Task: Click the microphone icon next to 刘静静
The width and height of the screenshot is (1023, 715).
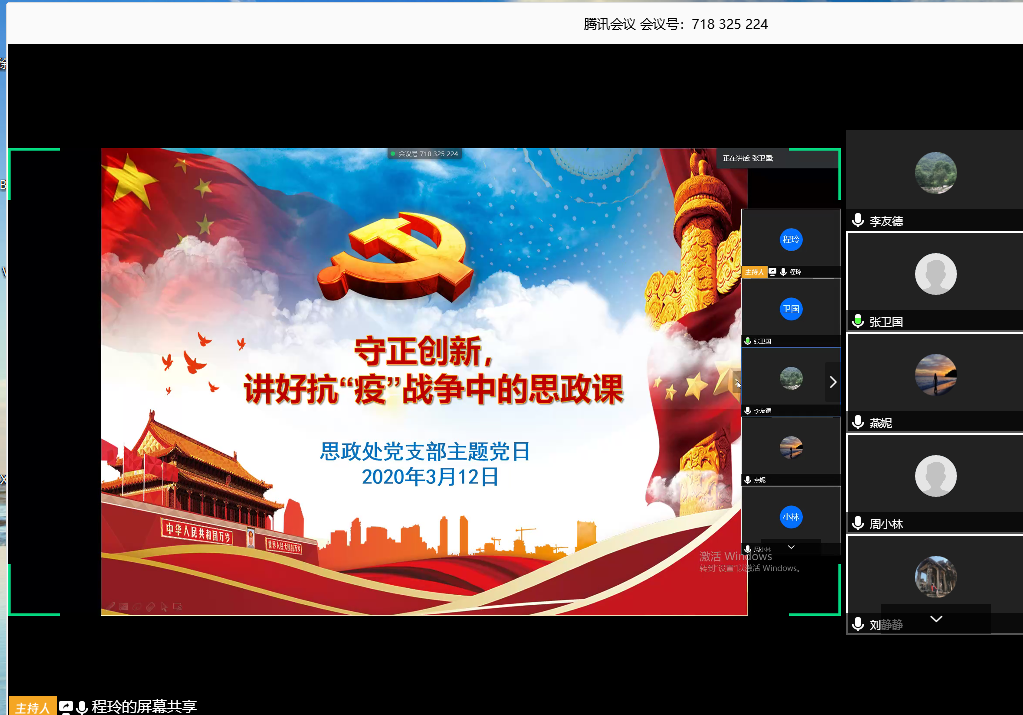Action: pyautogui.click(x=857, y=625)
